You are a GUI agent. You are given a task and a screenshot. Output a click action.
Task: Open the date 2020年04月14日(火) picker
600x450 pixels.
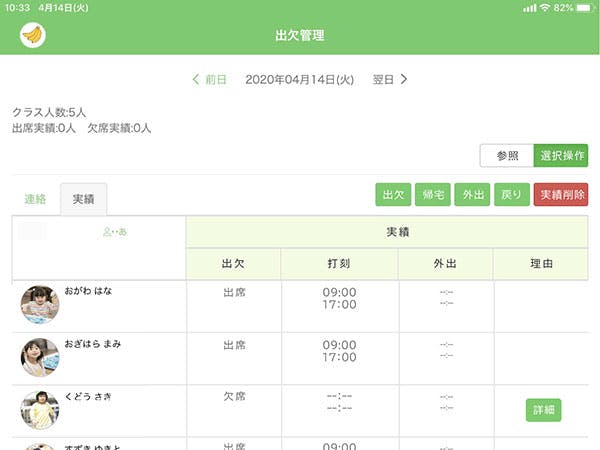(x=299, y=80)
